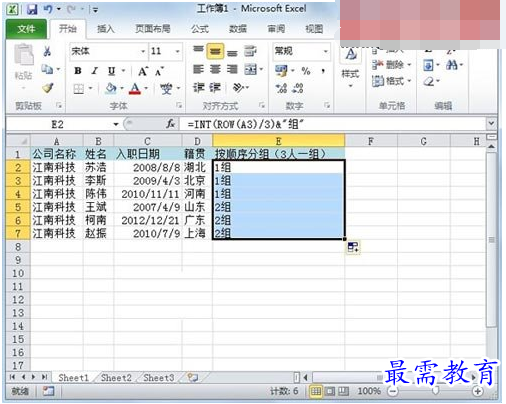The height and width of the screenshot is (404, 506).
Task: Toggle center text alignment
Action: tap(215, 69)
